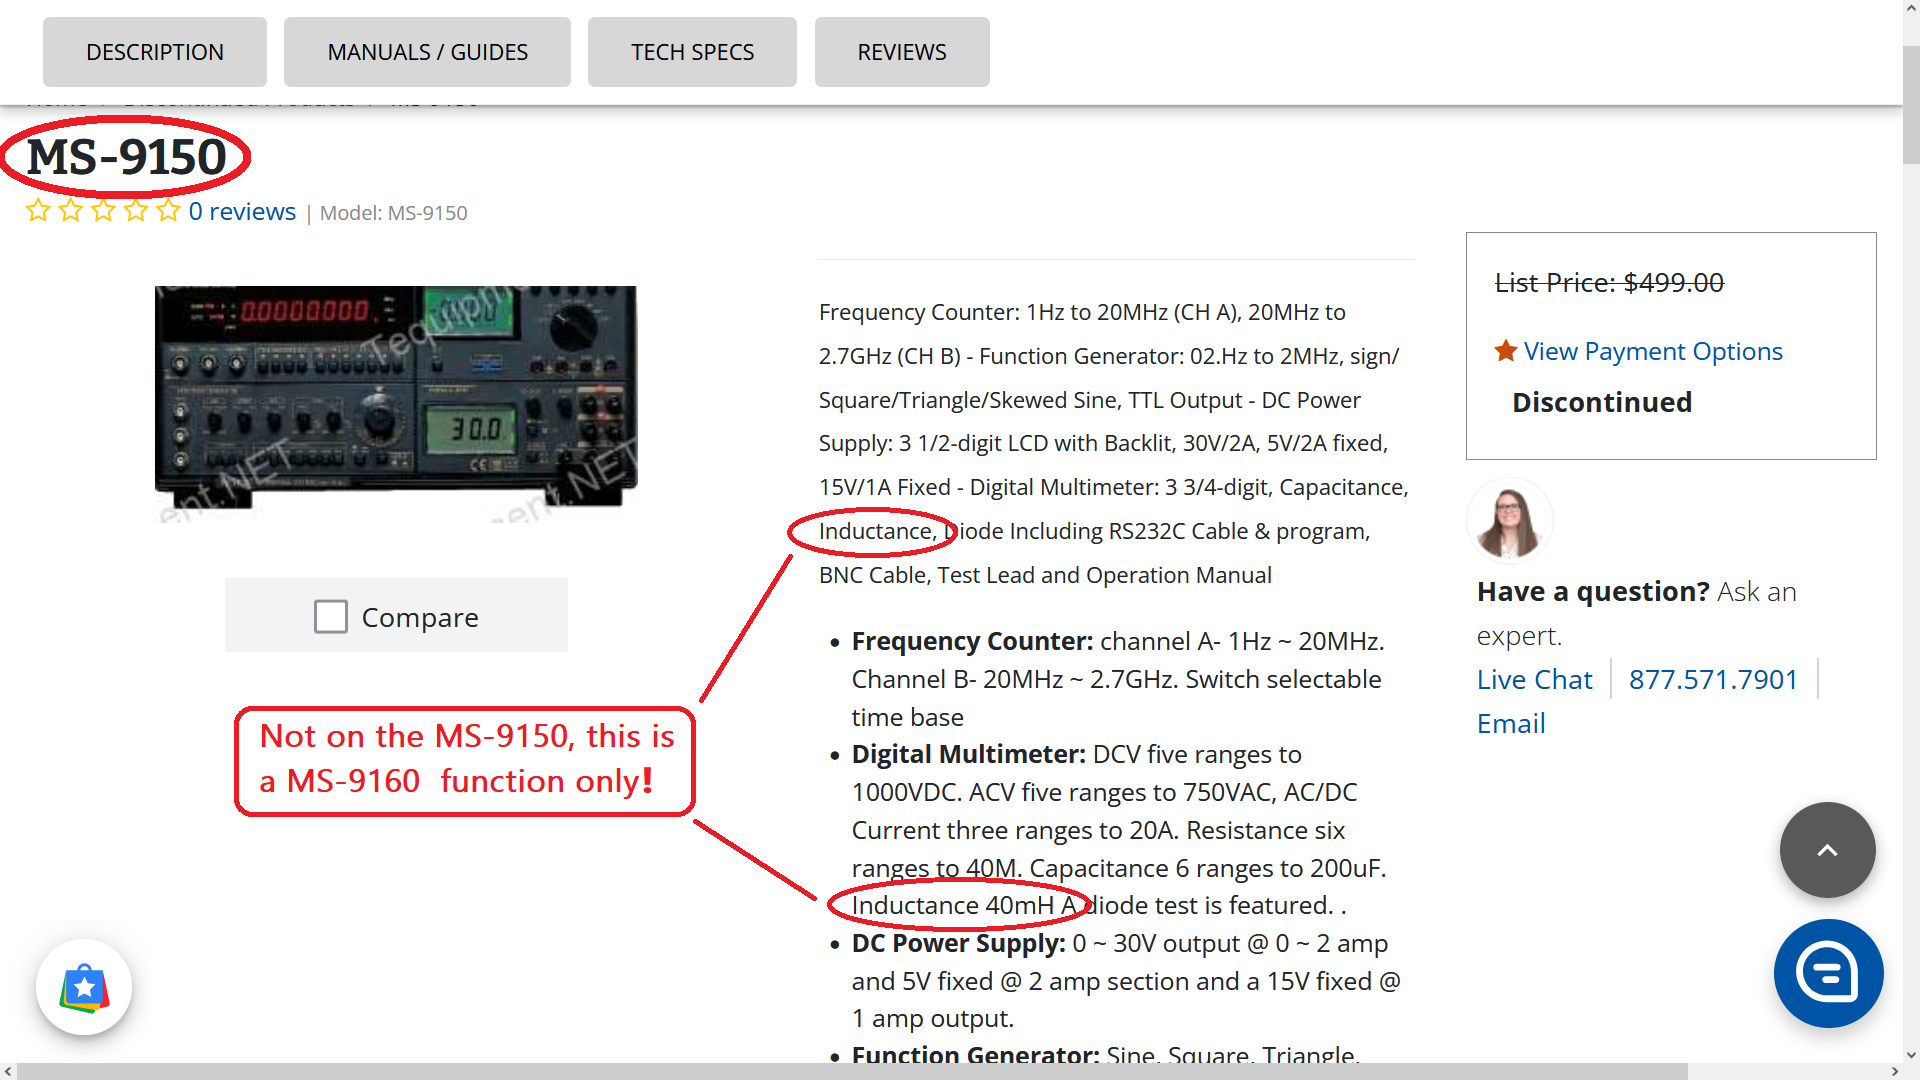The width and height of the screenshot is (1920, 1080).
Task: Click the horizontal scrollbar at bottom
Action: pos(850,1071)
